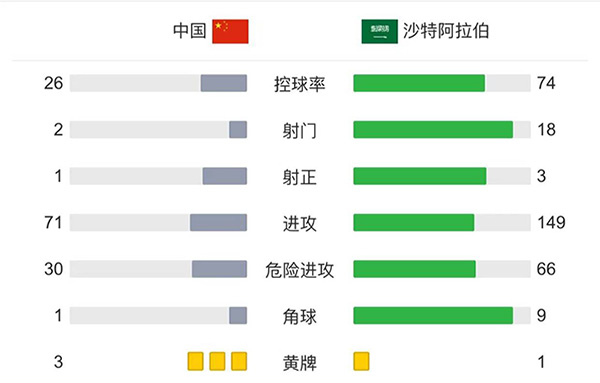Click the 角球 stat label
This screenshot has width=600, height=383.
(x=300, y=316)
